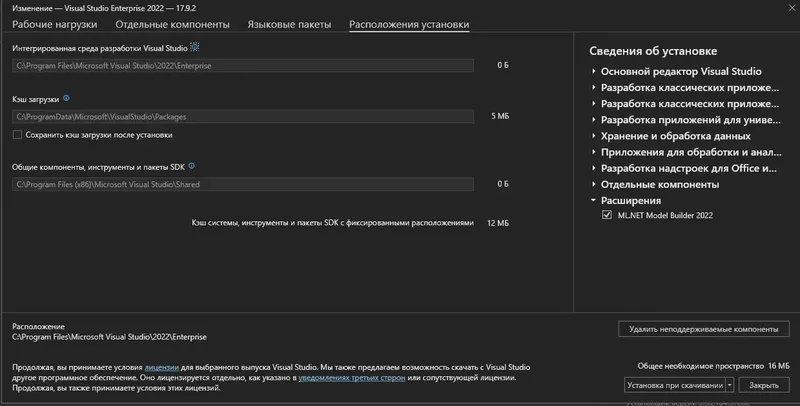Expand Разработка надстроек для Office section

pos(593,168)
